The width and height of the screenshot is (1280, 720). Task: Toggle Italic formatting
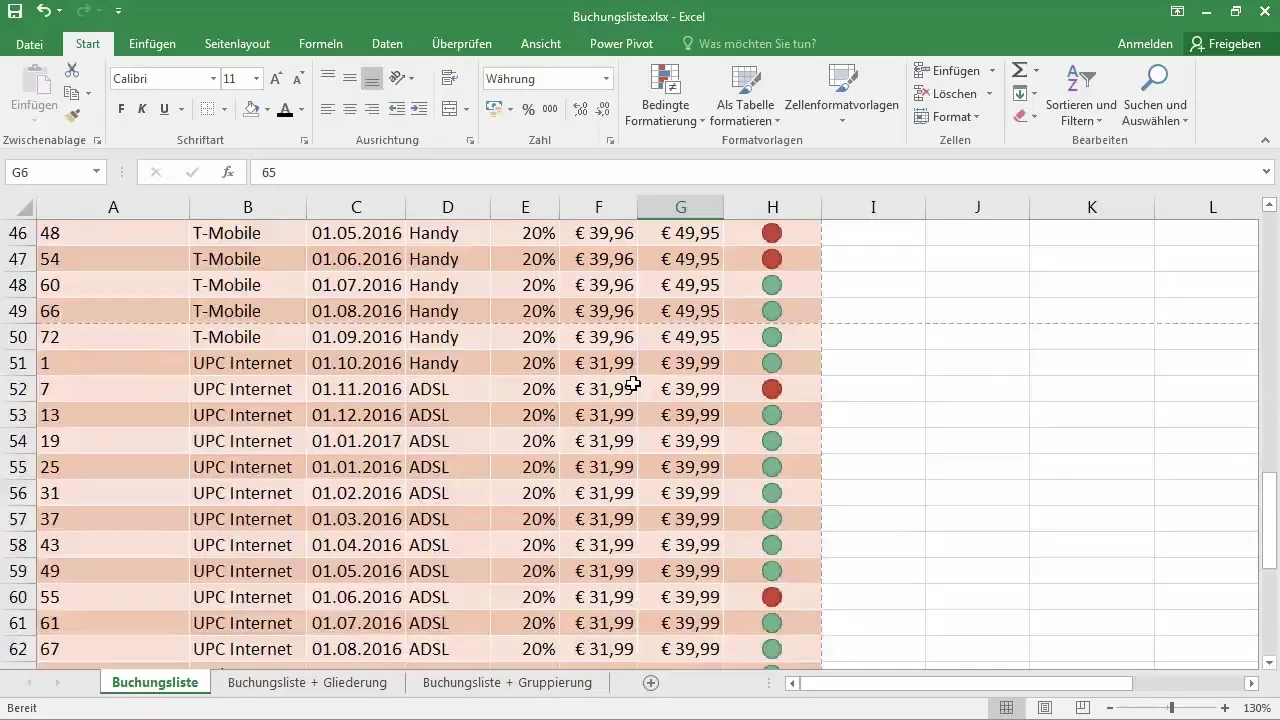(x=142, y=109)
